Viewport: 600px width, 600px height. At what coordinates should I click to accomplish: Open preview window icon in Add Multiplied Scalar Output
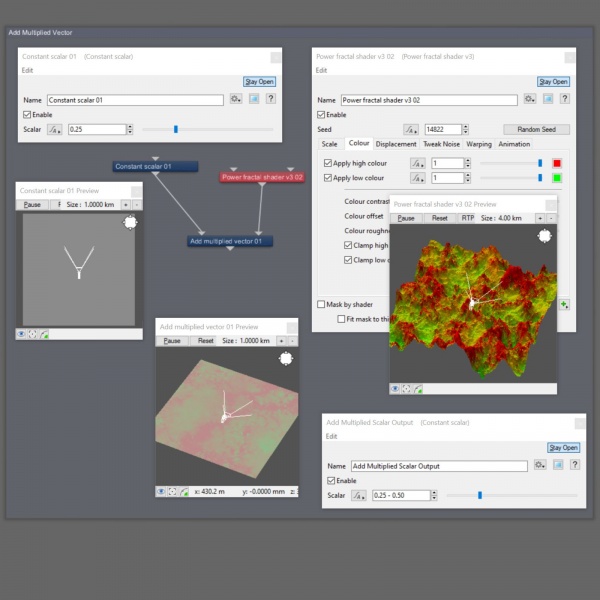[x=558, y=465]
